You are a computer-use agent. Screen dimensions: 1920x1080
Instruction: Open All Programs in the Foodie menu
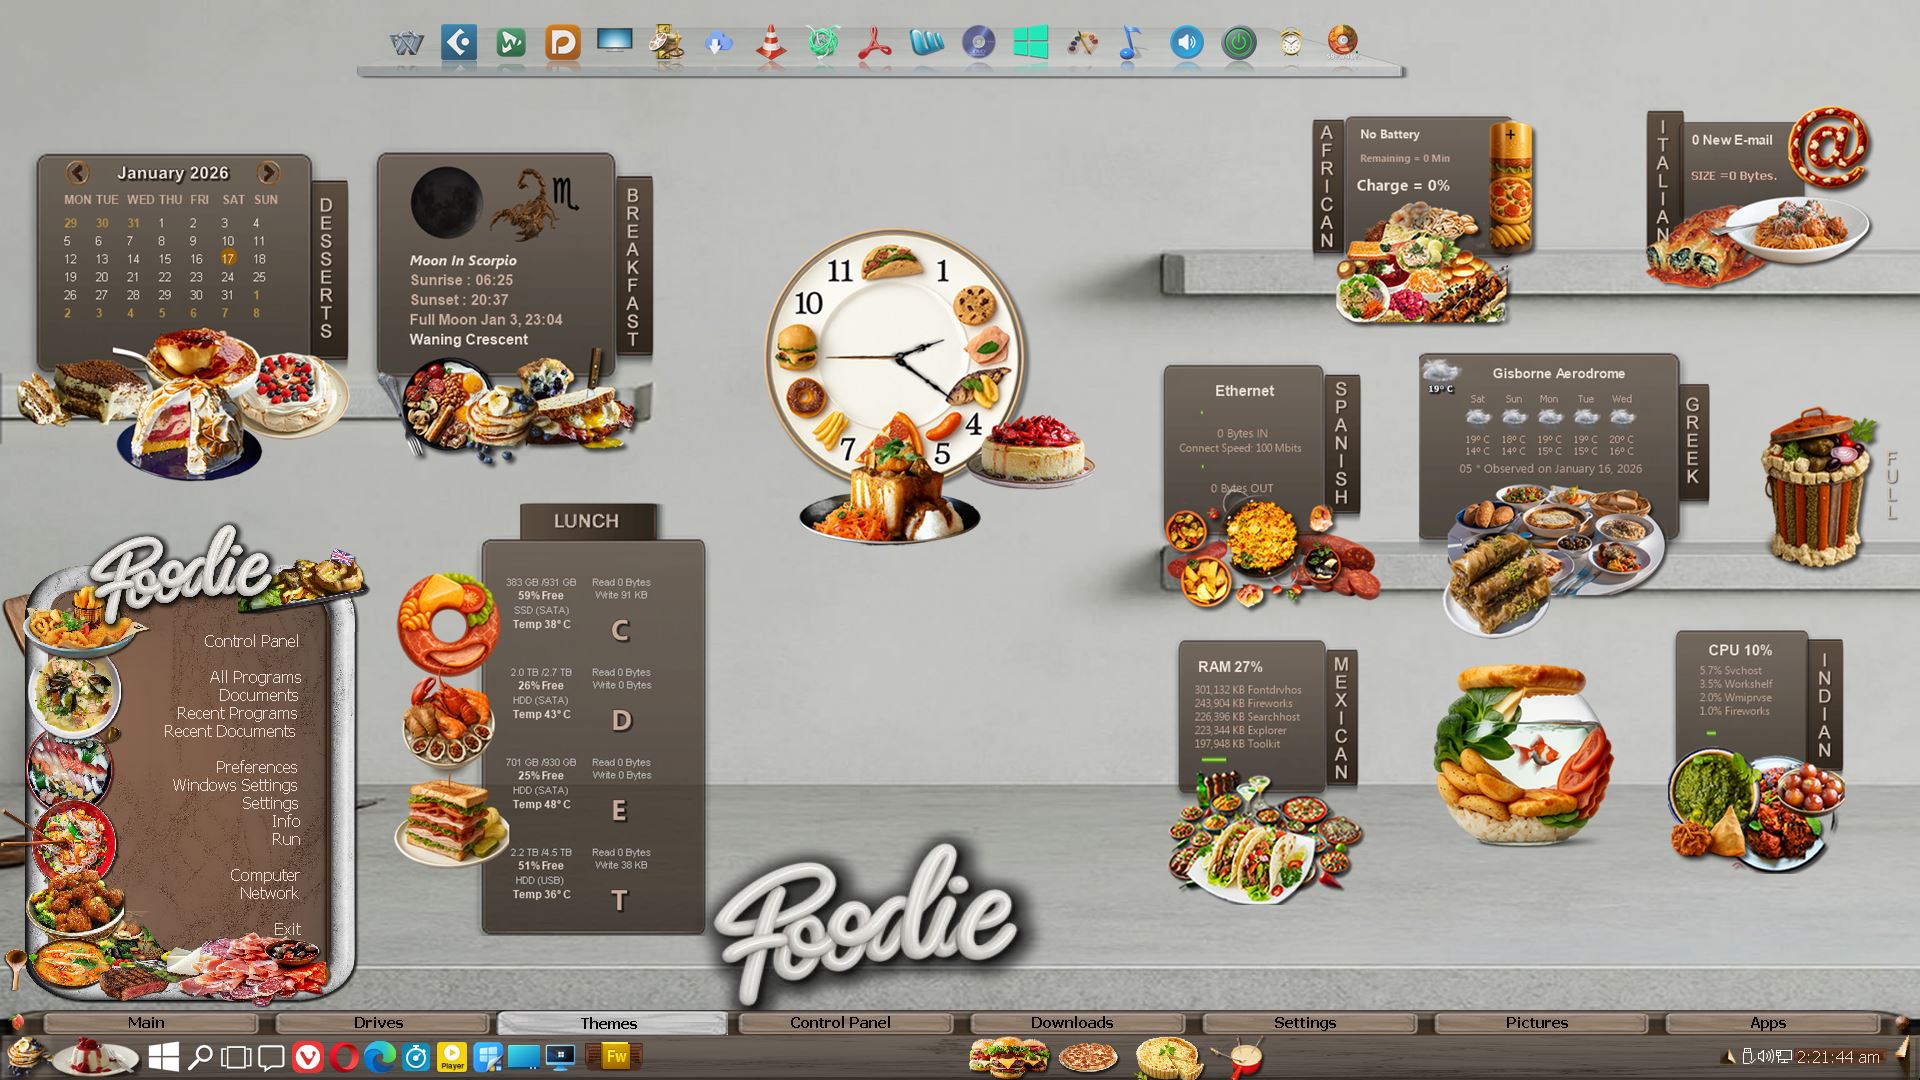(255, 677)
